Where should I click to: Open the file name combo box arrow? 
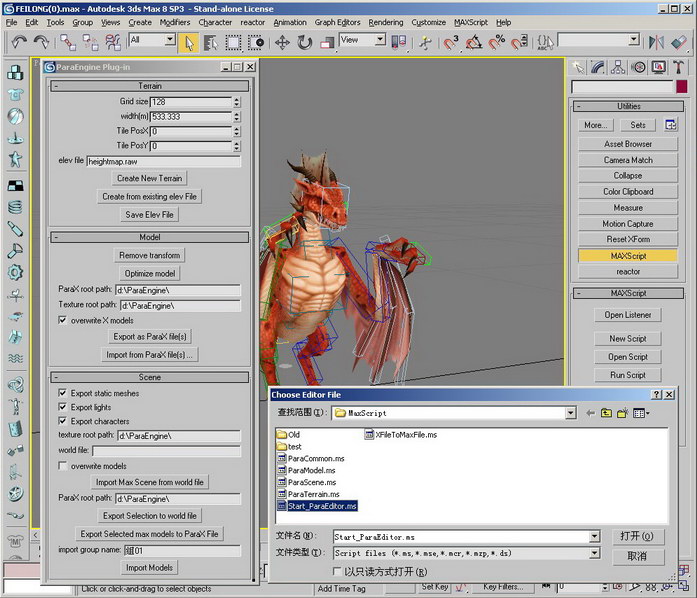tap(594, 537)
